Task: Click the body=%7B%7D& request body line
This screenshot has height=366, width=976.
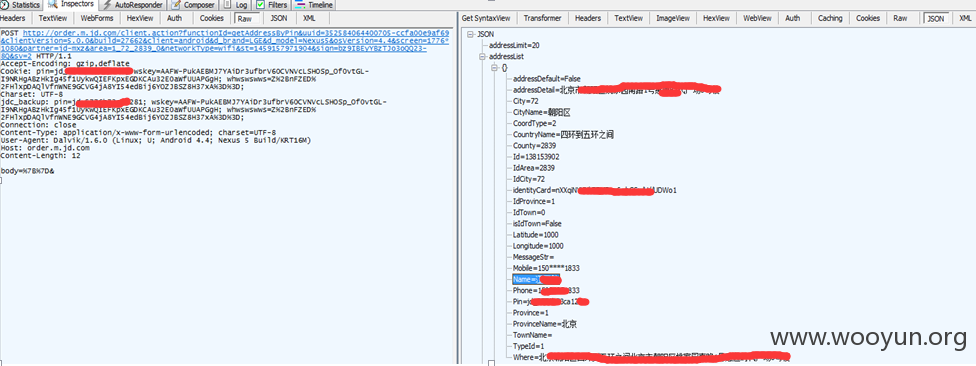Action: pos(27,171)
